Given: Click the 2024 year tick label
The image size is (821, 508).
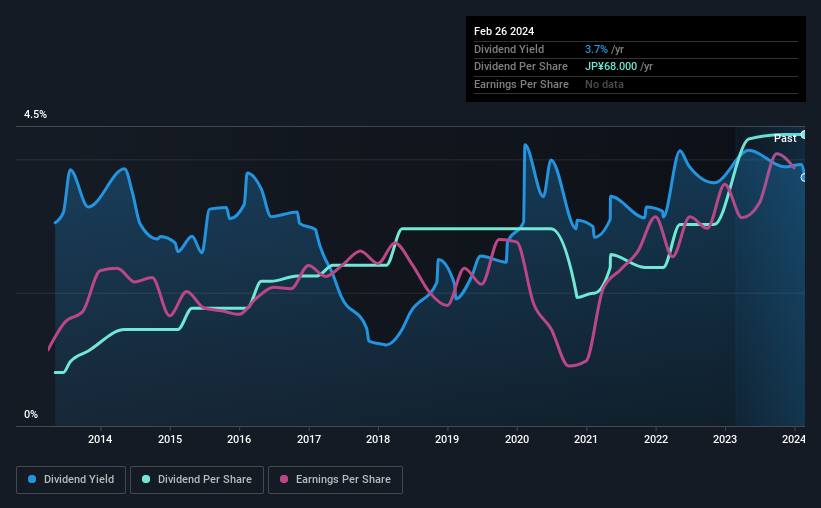Looking at the screenshot, I should point(794,439).
